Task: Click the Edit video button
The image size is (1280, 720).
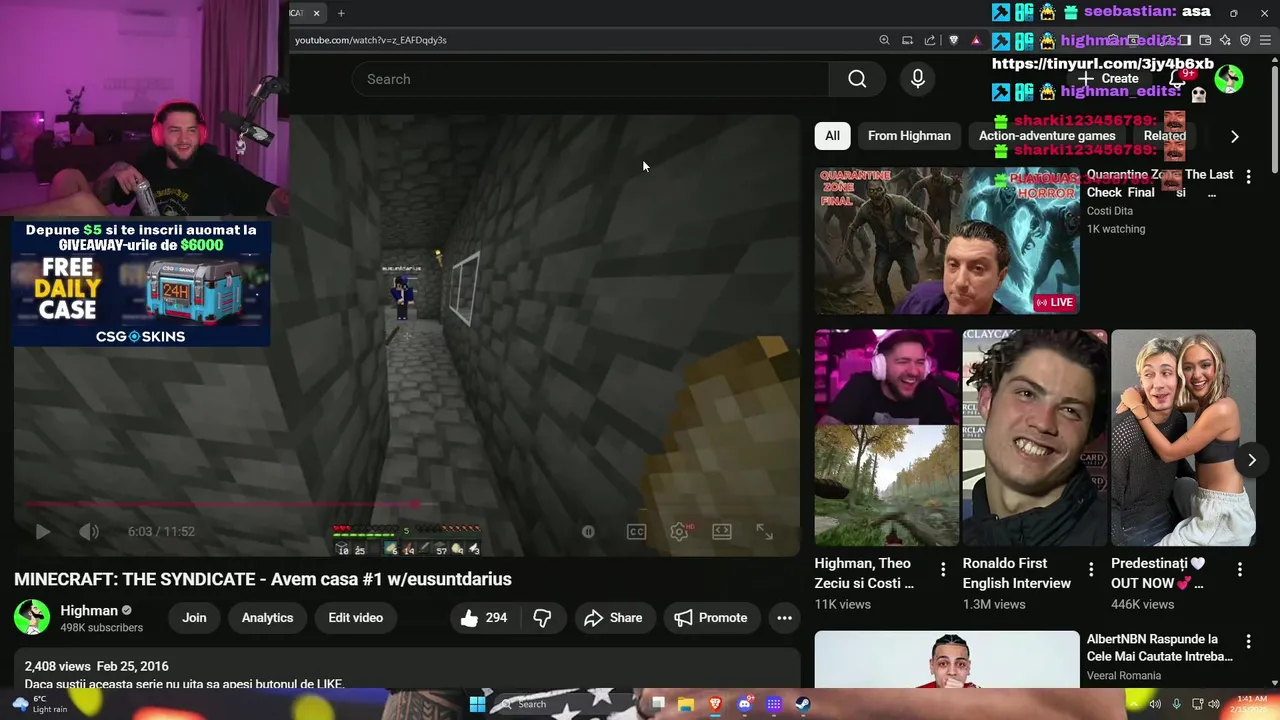Action: [x=355, y=618]
